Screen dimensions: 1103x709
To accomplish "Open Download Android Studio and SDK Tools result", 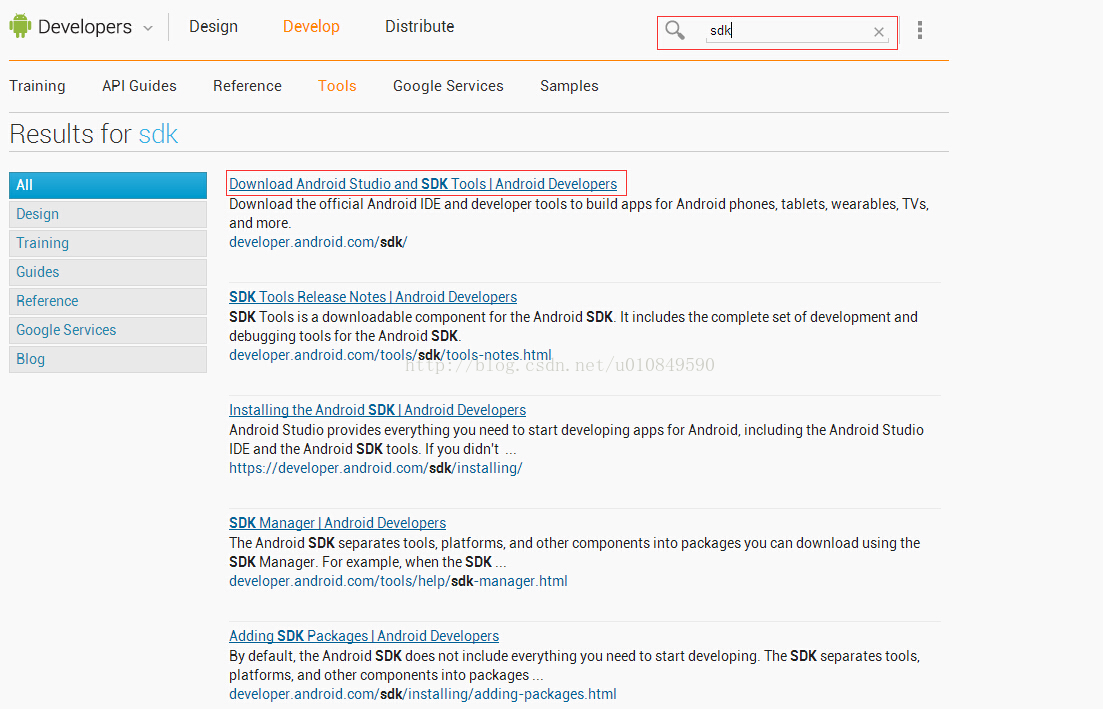I will click(423, 184).
